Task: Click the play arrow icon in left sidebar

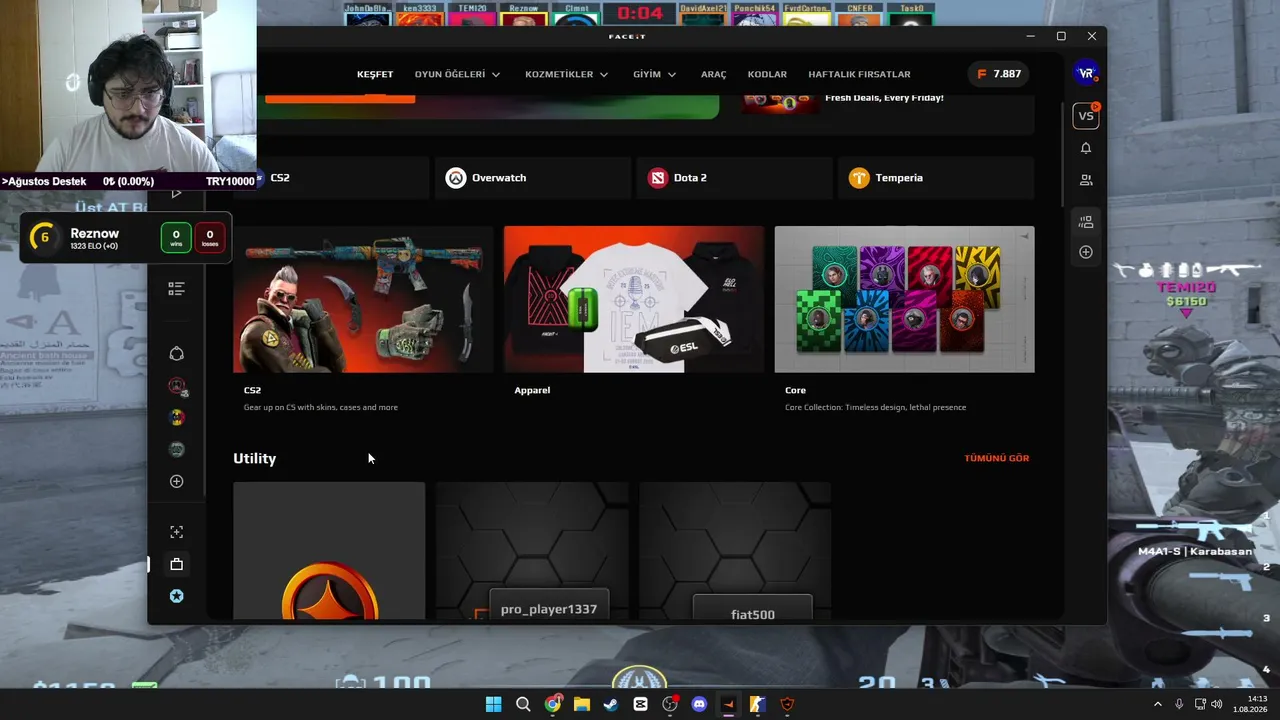Action: [176, 193]
